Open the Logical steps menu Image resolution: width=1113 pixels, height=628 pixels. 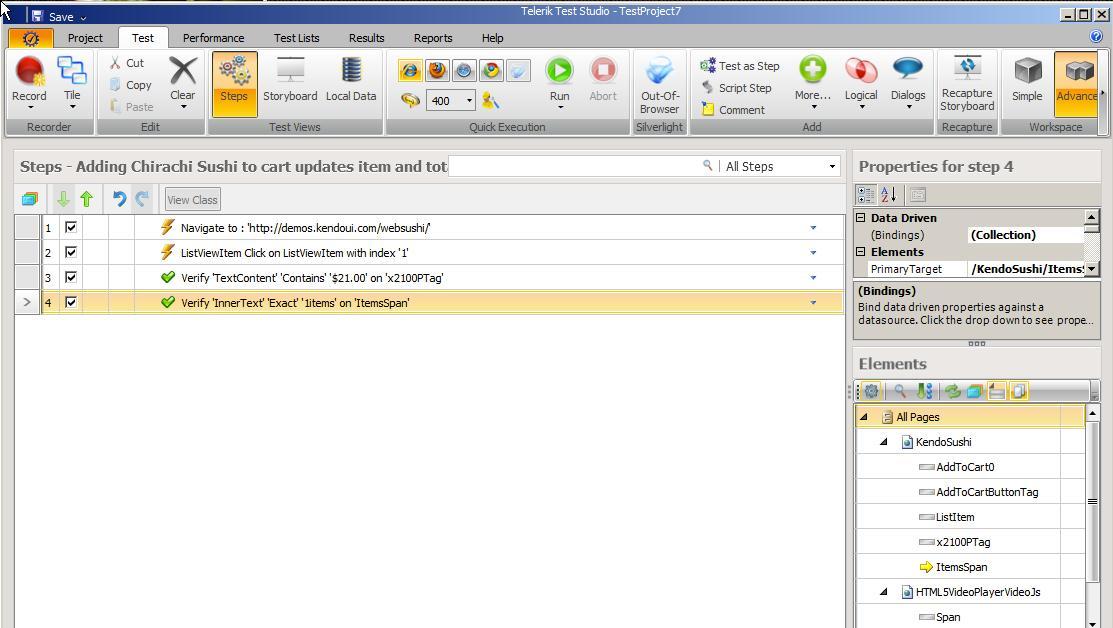(x=861, y=82)
